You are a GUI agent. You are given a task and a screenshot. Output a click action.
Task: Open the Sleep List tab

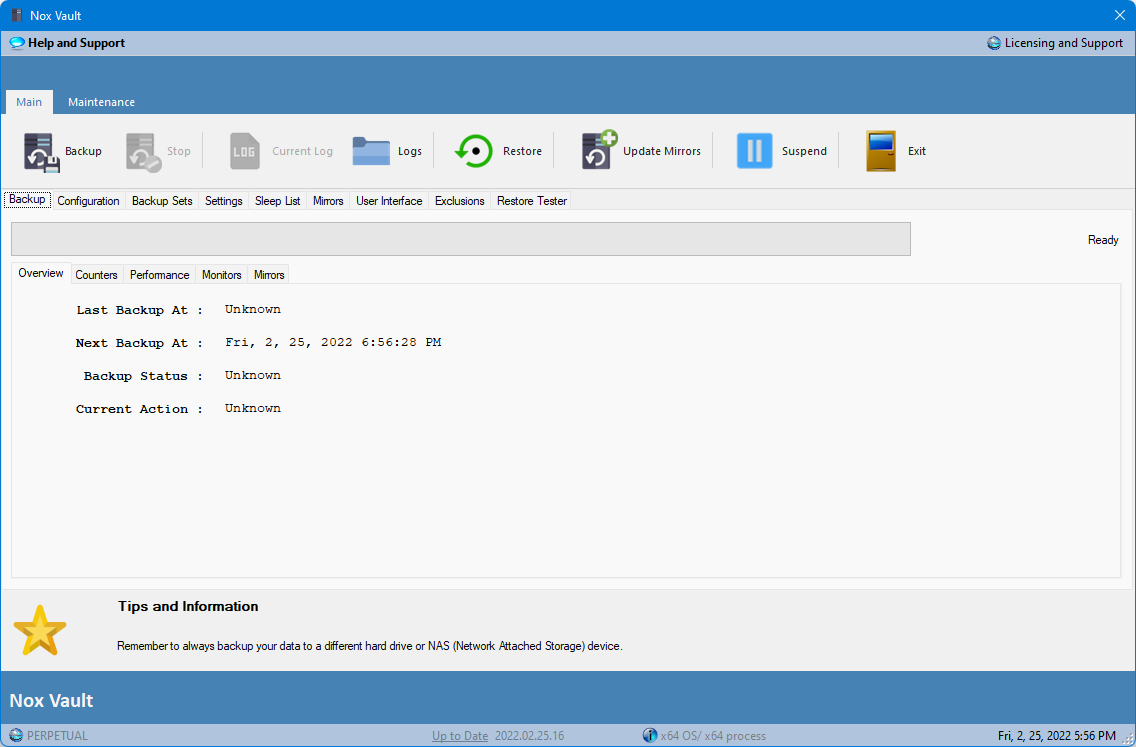pyautogui.click(x=277, y=201)
